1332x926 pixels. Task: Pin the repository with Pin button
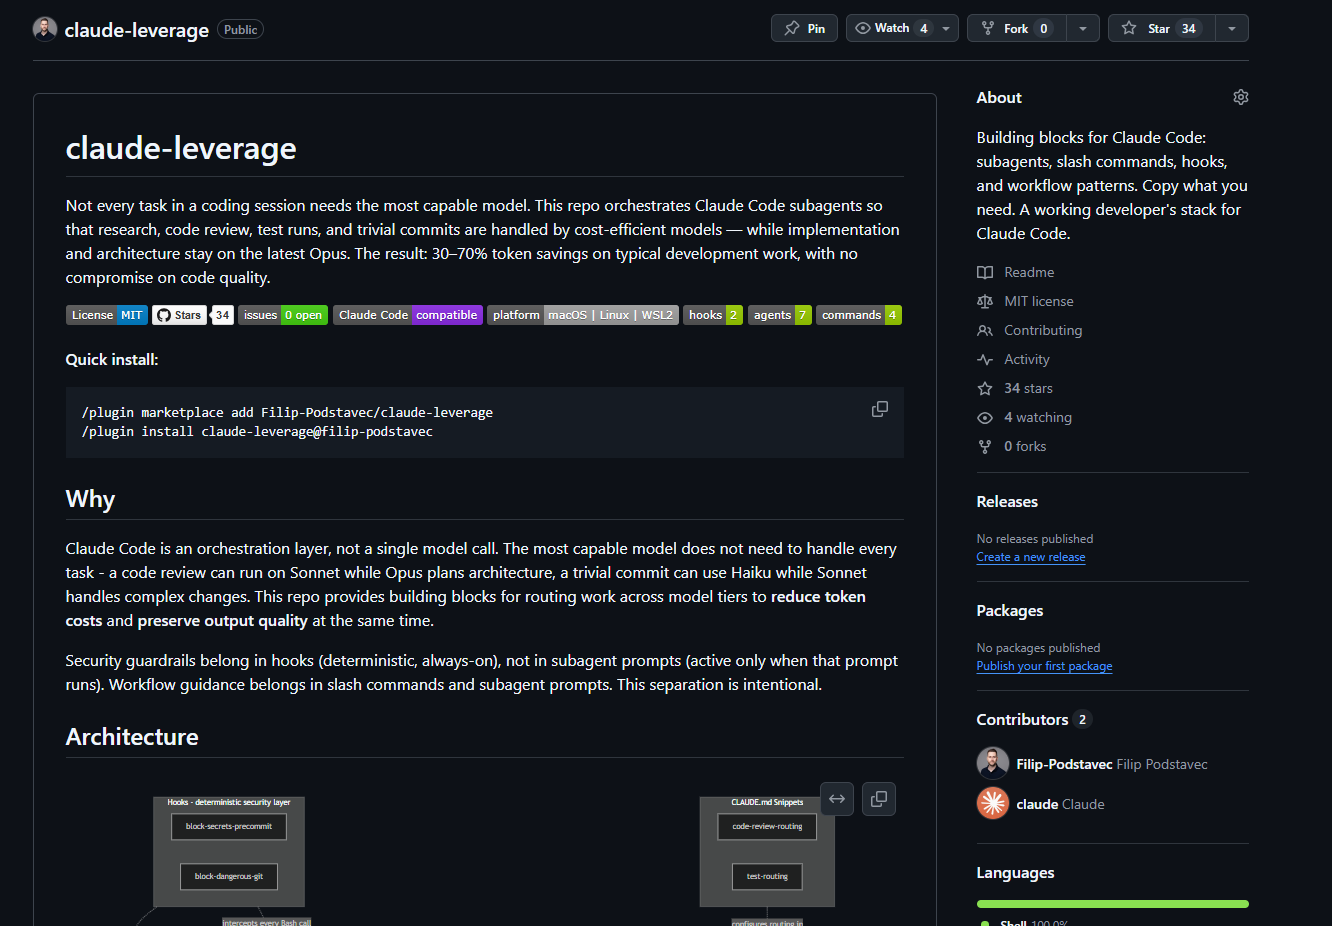tap(804, 28)
